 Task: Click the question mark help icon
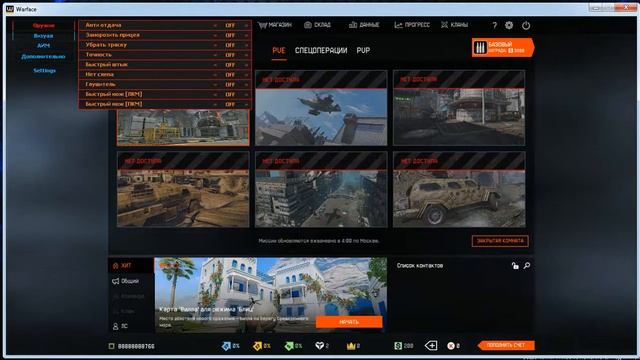494,25
